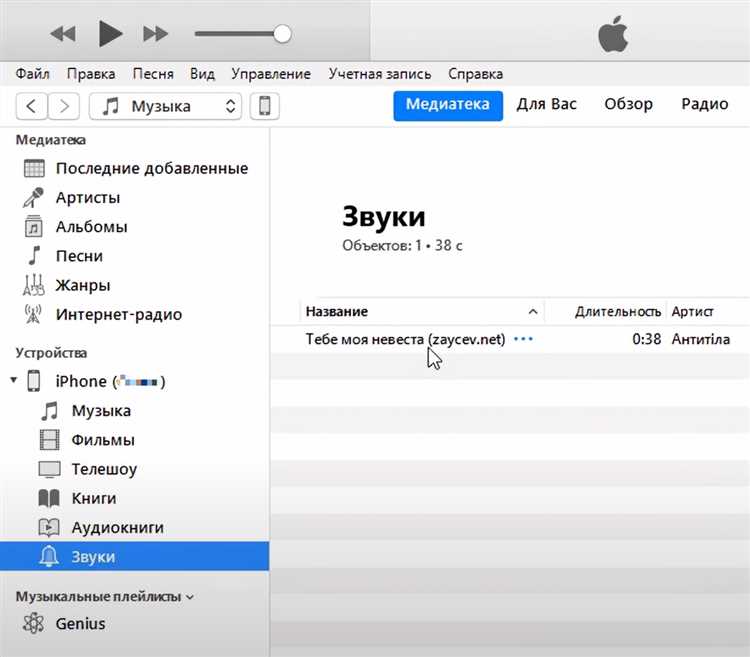Skip to previous track with rewind icon

point(63,34)
